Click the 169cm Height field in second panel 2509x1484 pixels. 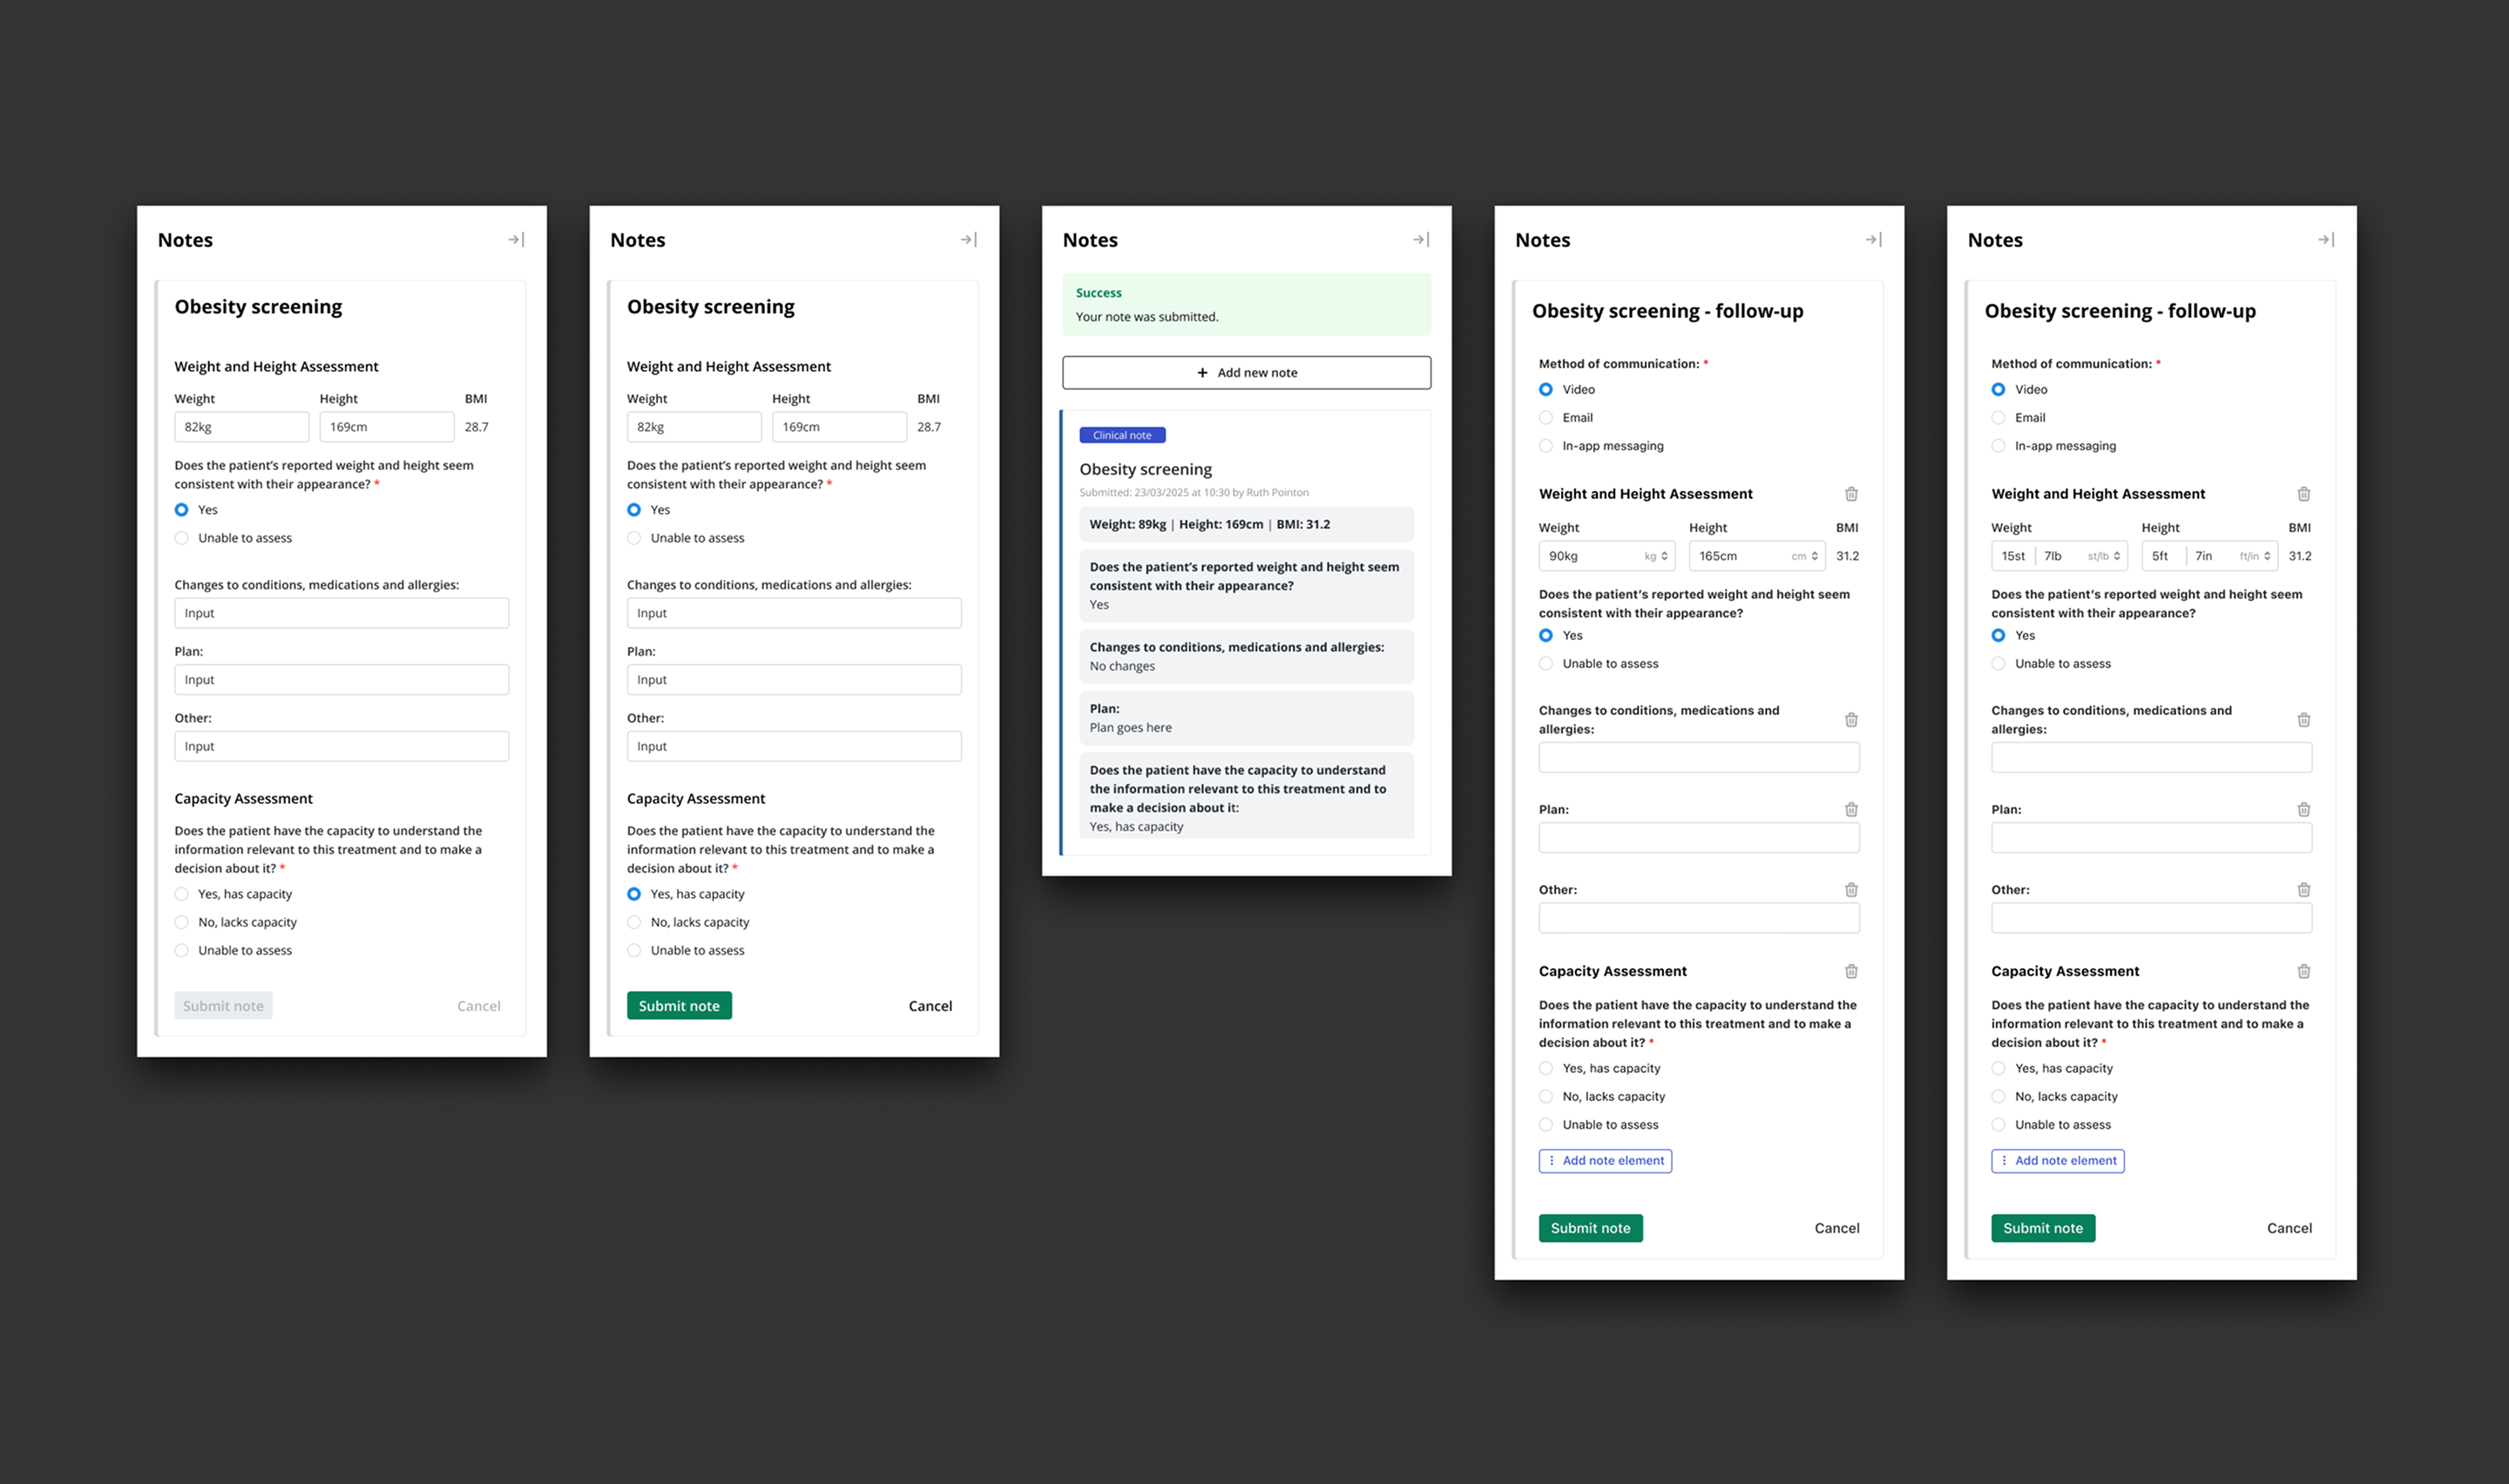coord(839,427)
